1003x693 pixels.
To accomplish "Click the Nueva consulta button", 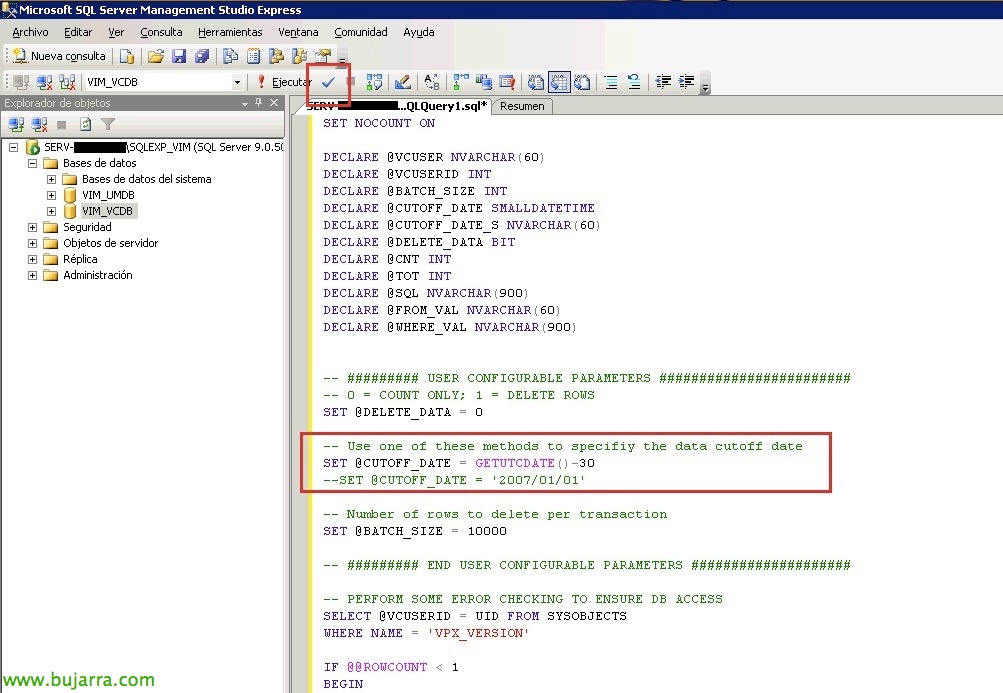I will pos(59,56).
